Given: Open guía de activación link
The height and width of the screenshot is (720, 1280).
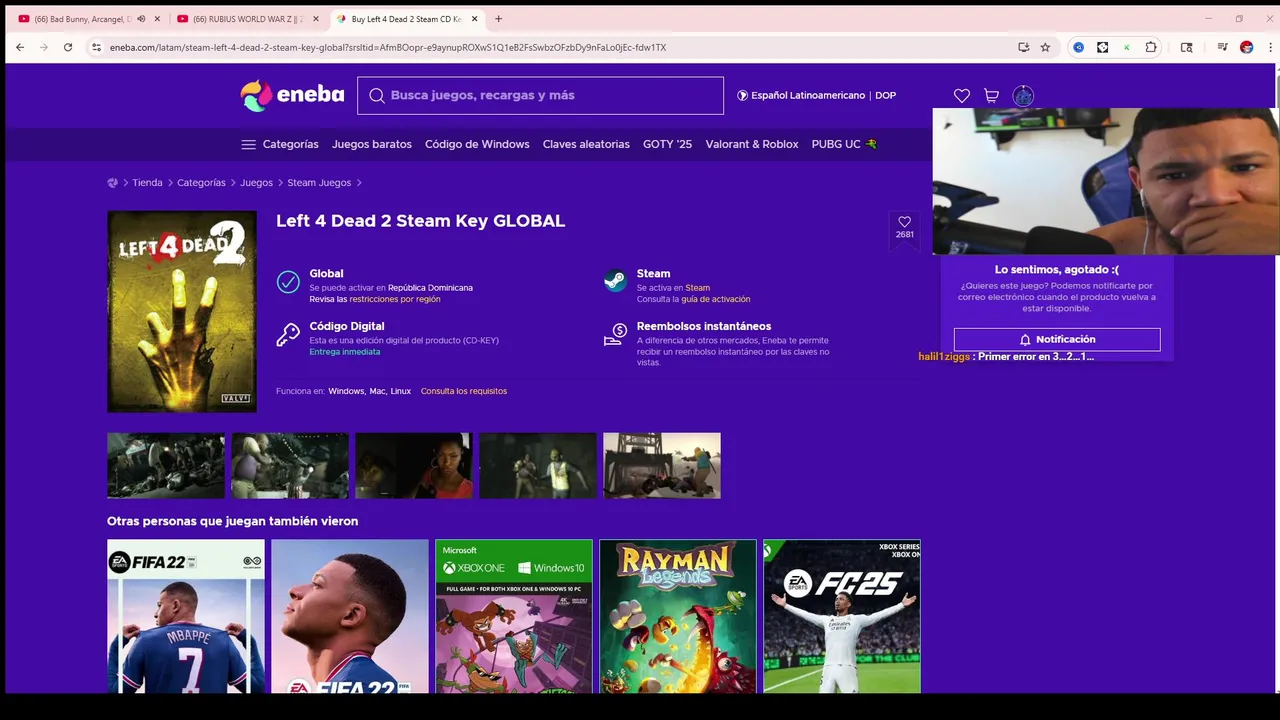Looking at the screenshot, I should 716,299.
